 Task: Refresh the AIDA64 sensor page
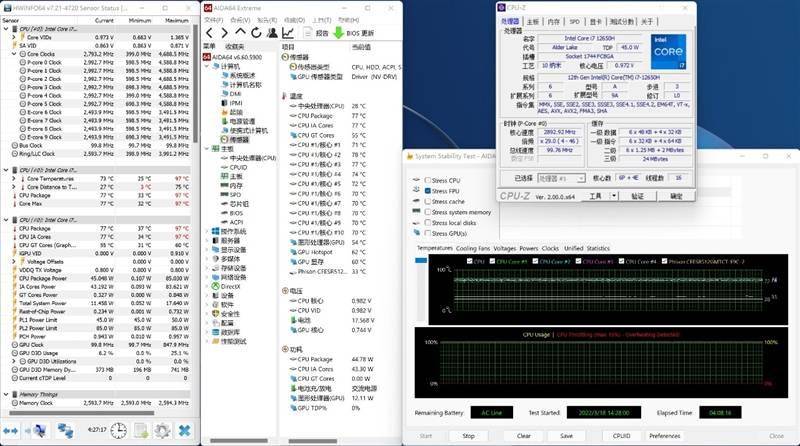click(256, 33)
